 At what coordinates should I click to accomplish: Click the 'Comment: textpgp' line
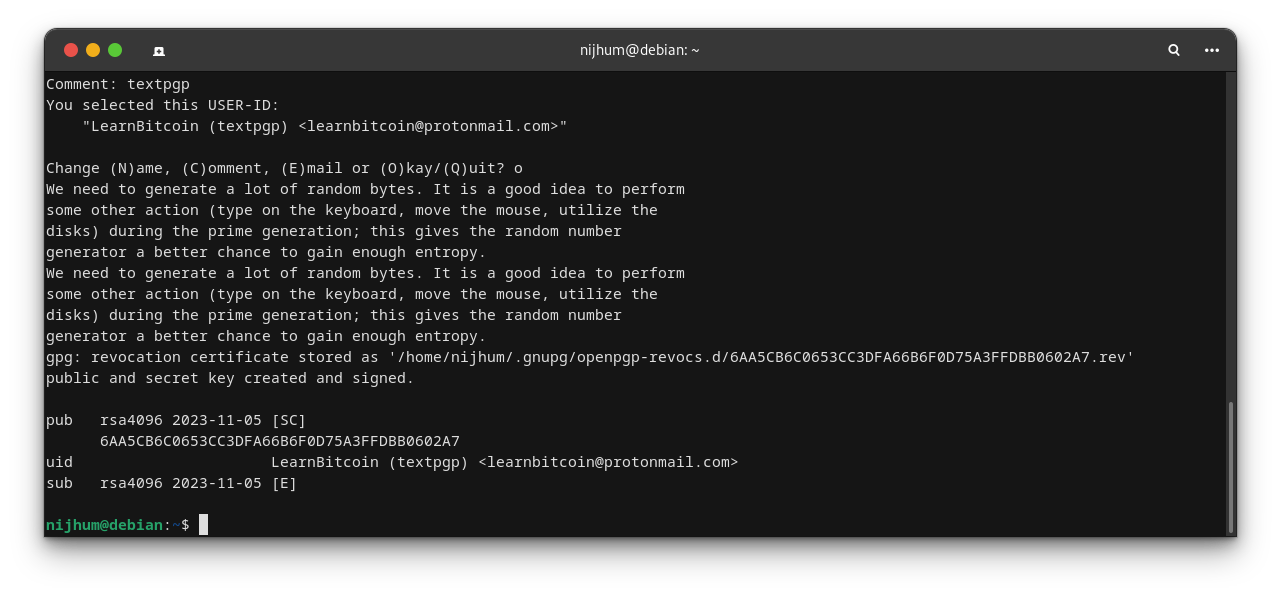(x=117, y=84)
